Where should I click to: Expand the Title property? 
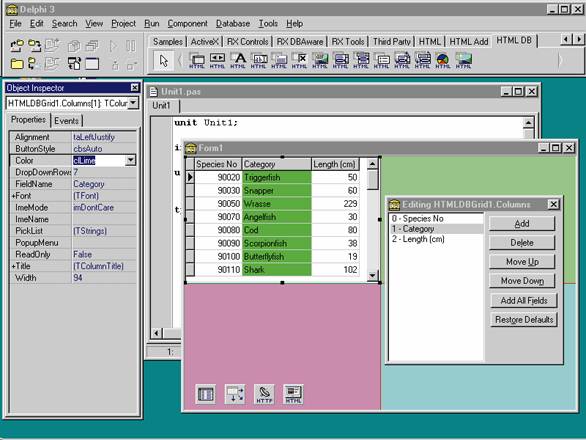click(x=13, y=266)
